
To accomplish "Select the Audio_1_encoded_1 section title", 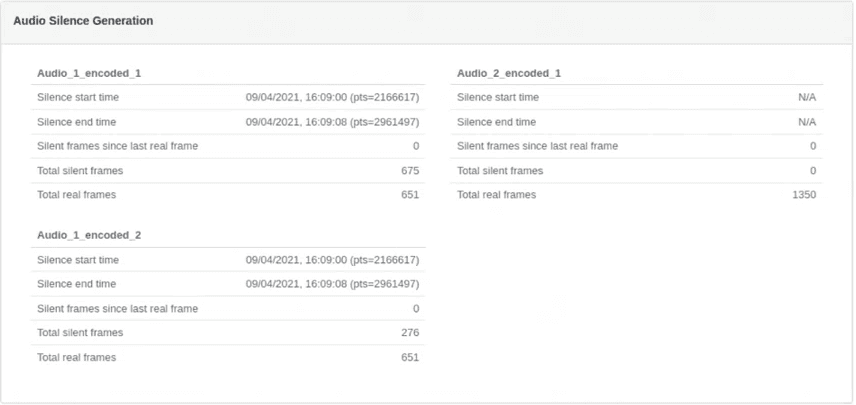I will point(89,73).
